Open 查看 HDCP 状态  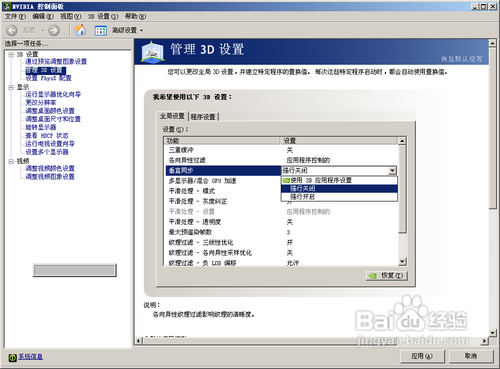47,135
